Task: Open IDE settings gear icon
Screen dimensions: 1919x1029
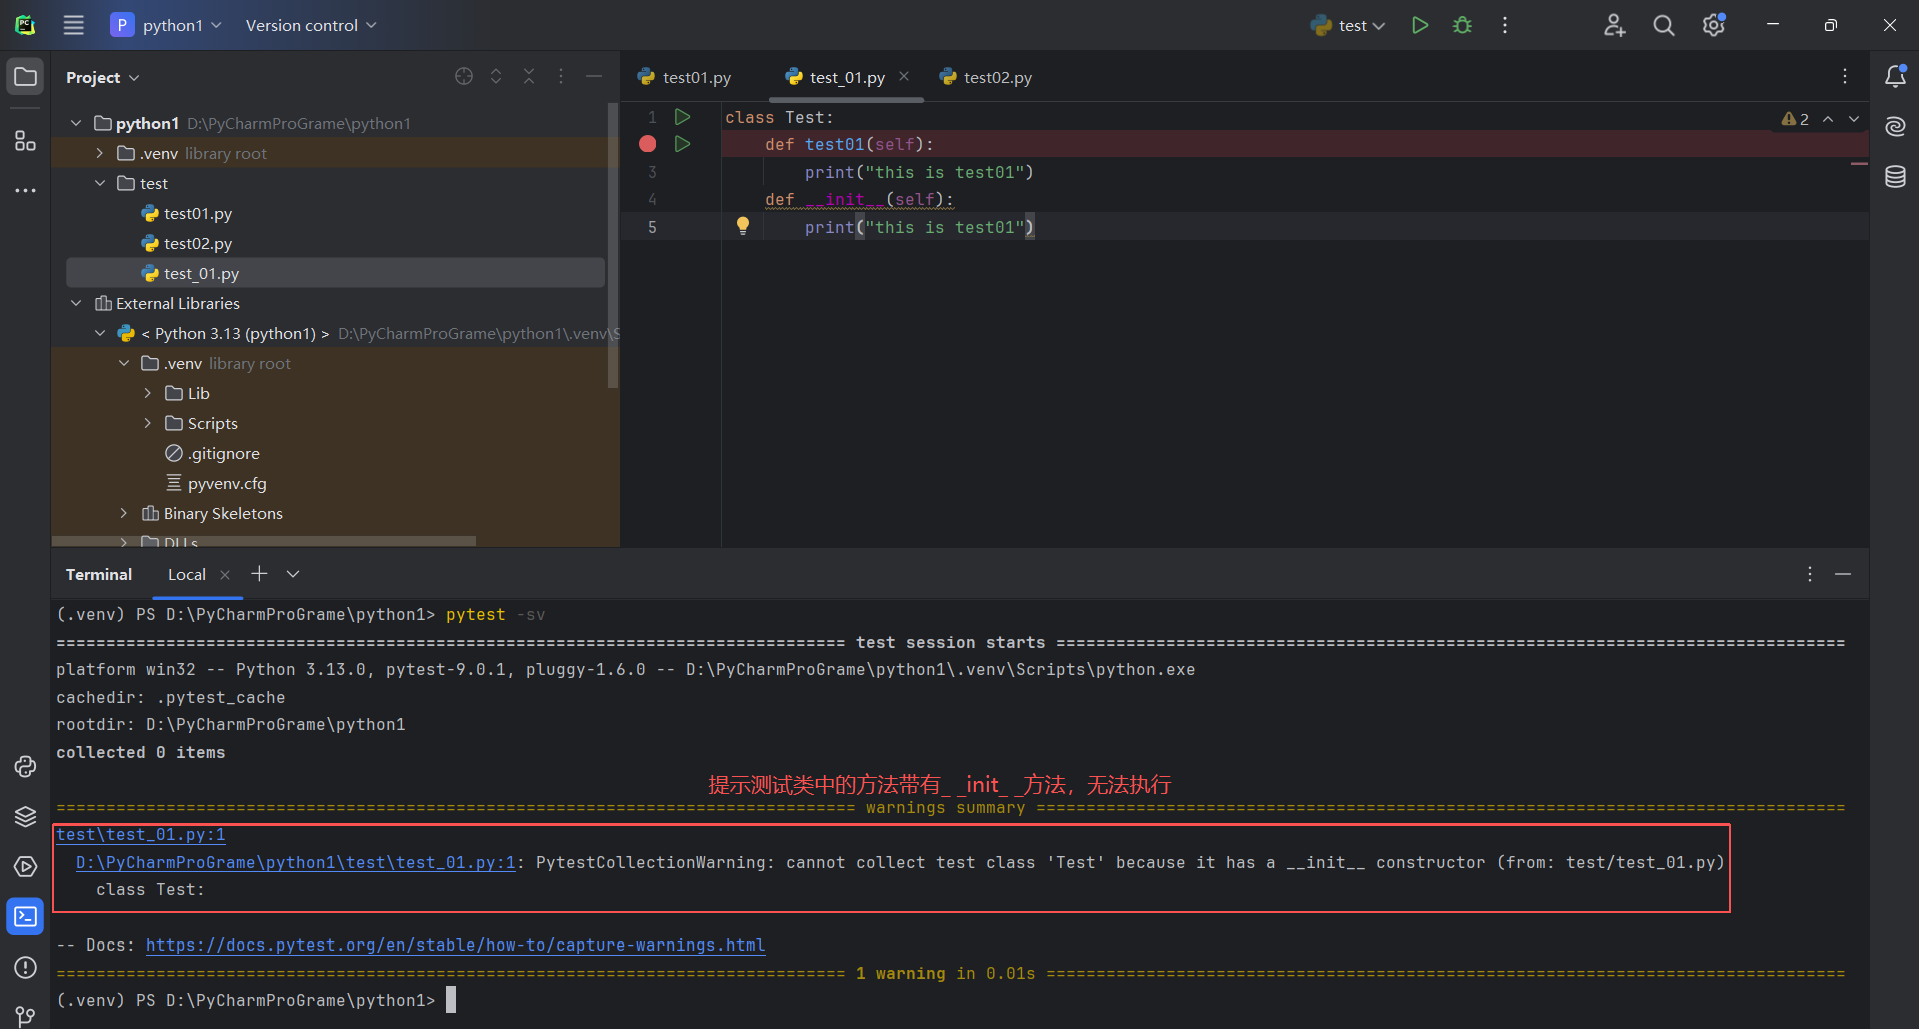Action: point(1713,25)
